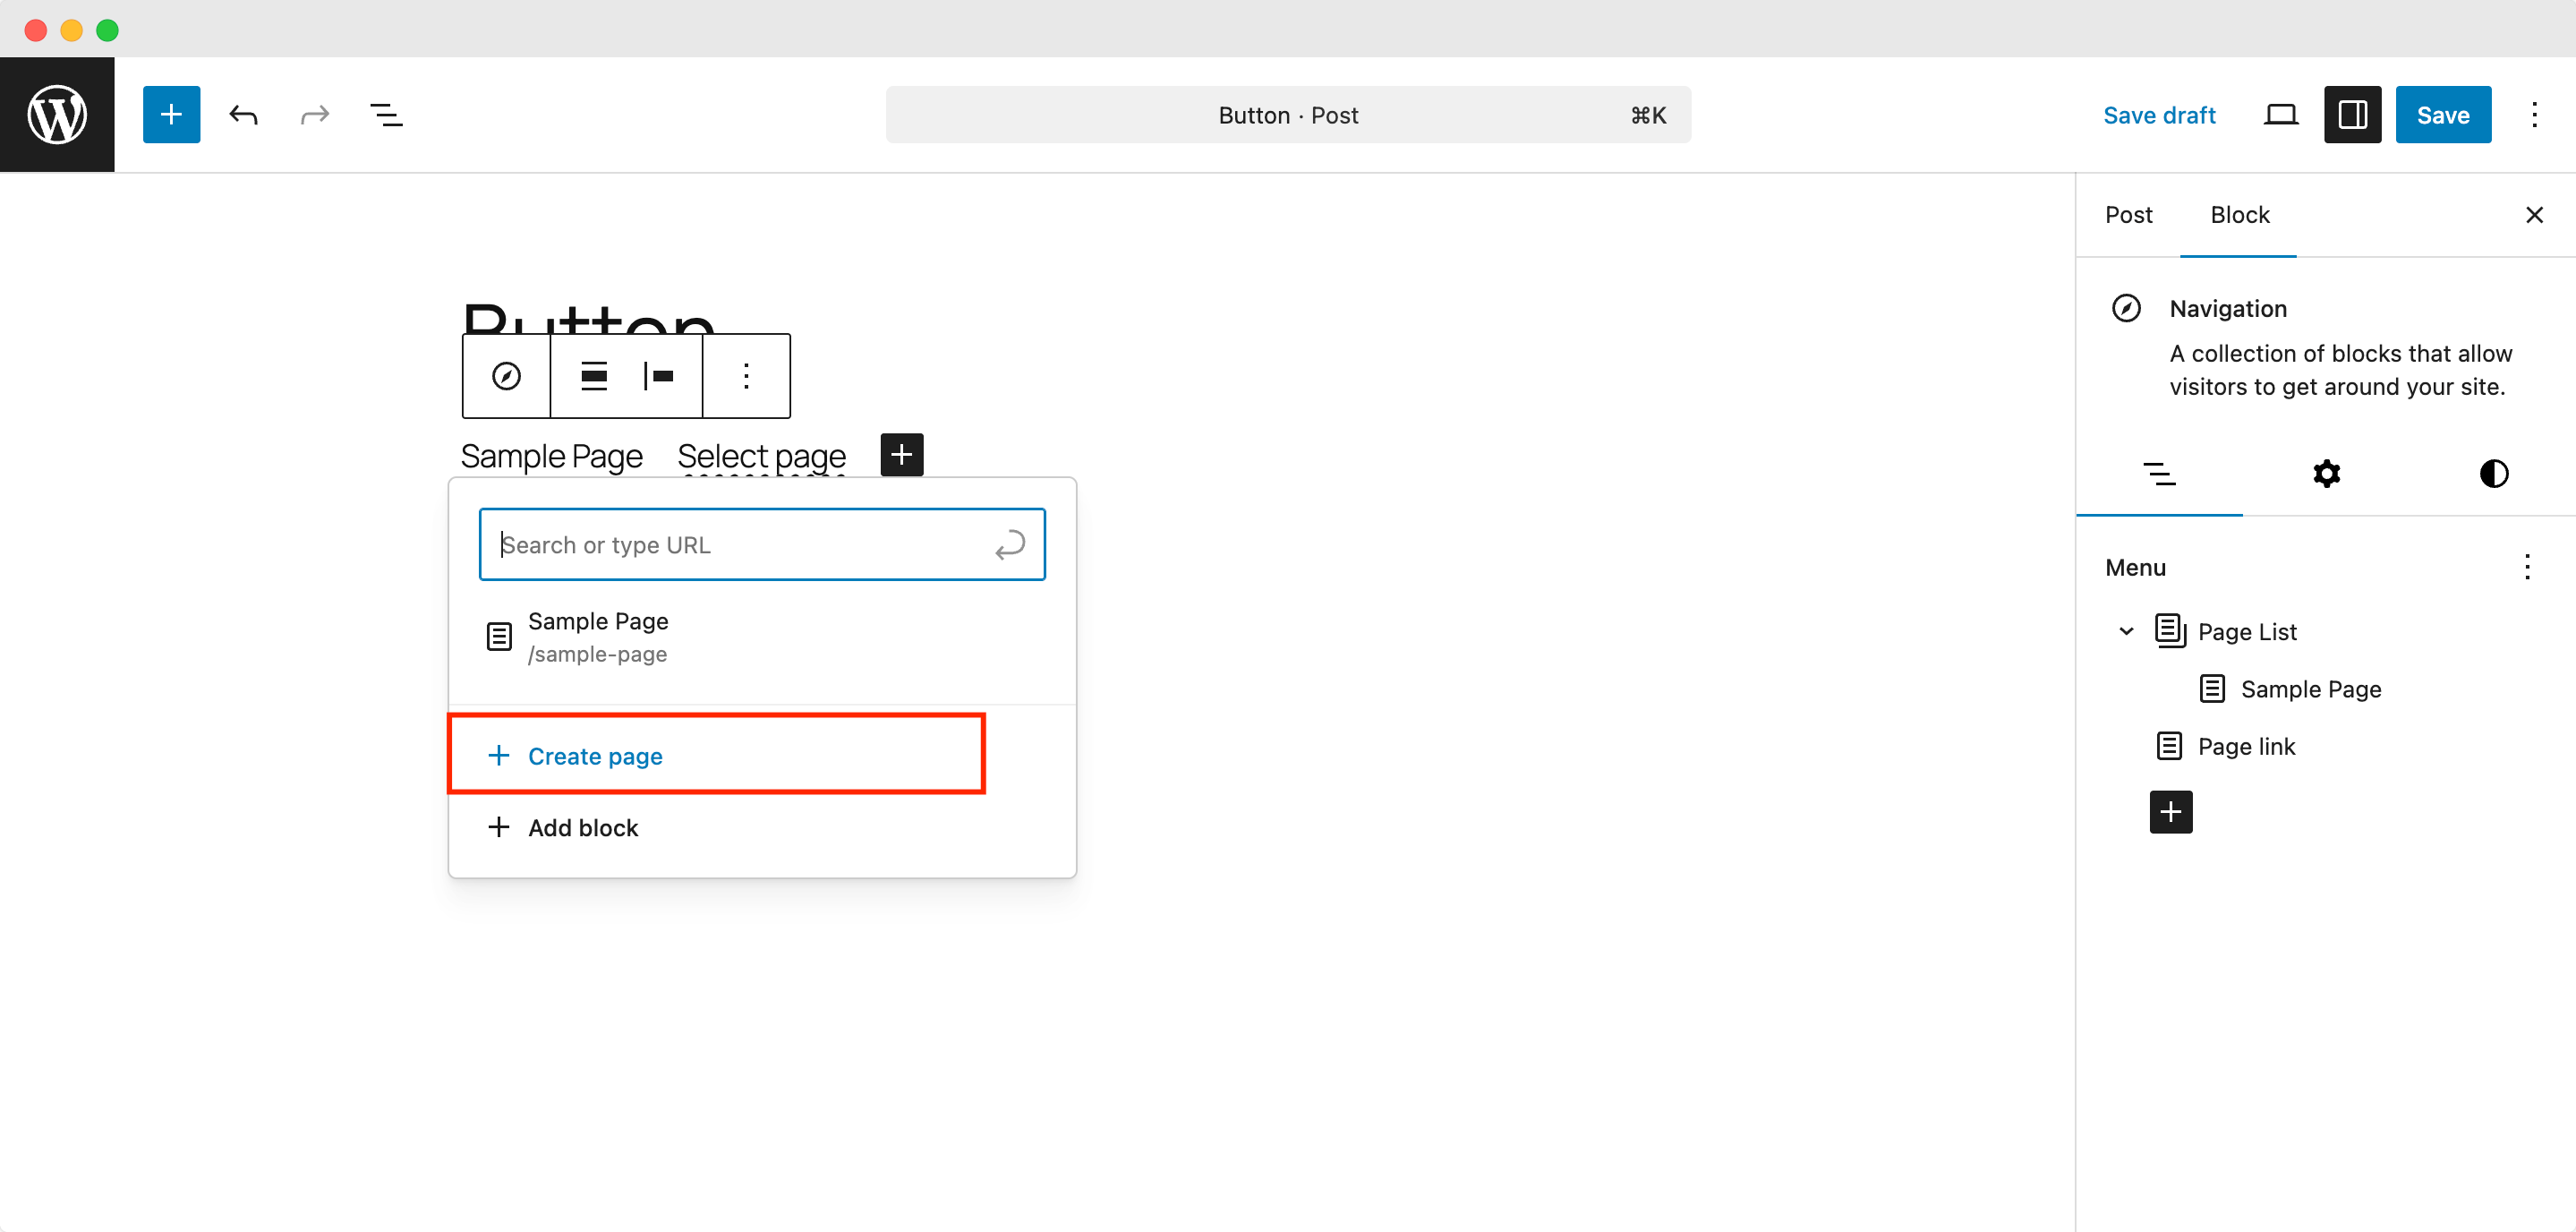This screenshot has height=1232, width=2576.
Task: Open the Options three-dot menu in the top bar
Action: click(2534, 115)
